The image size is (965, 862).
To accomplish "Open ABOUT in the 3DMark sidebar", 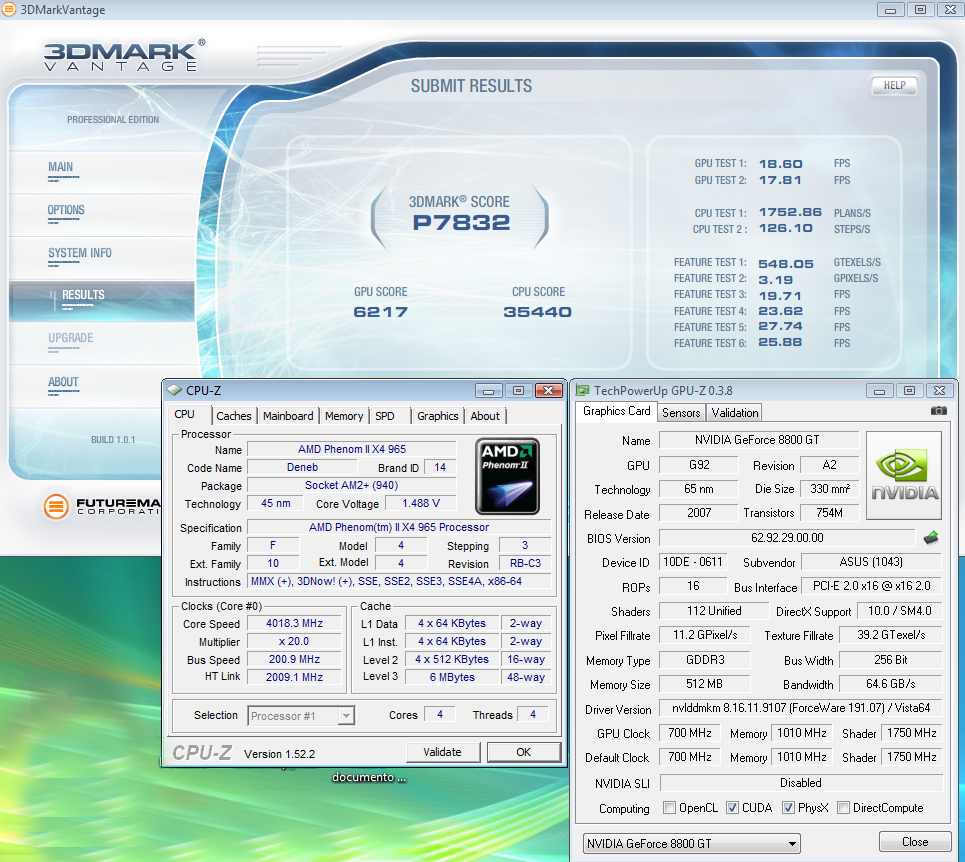I will [63, 382].
